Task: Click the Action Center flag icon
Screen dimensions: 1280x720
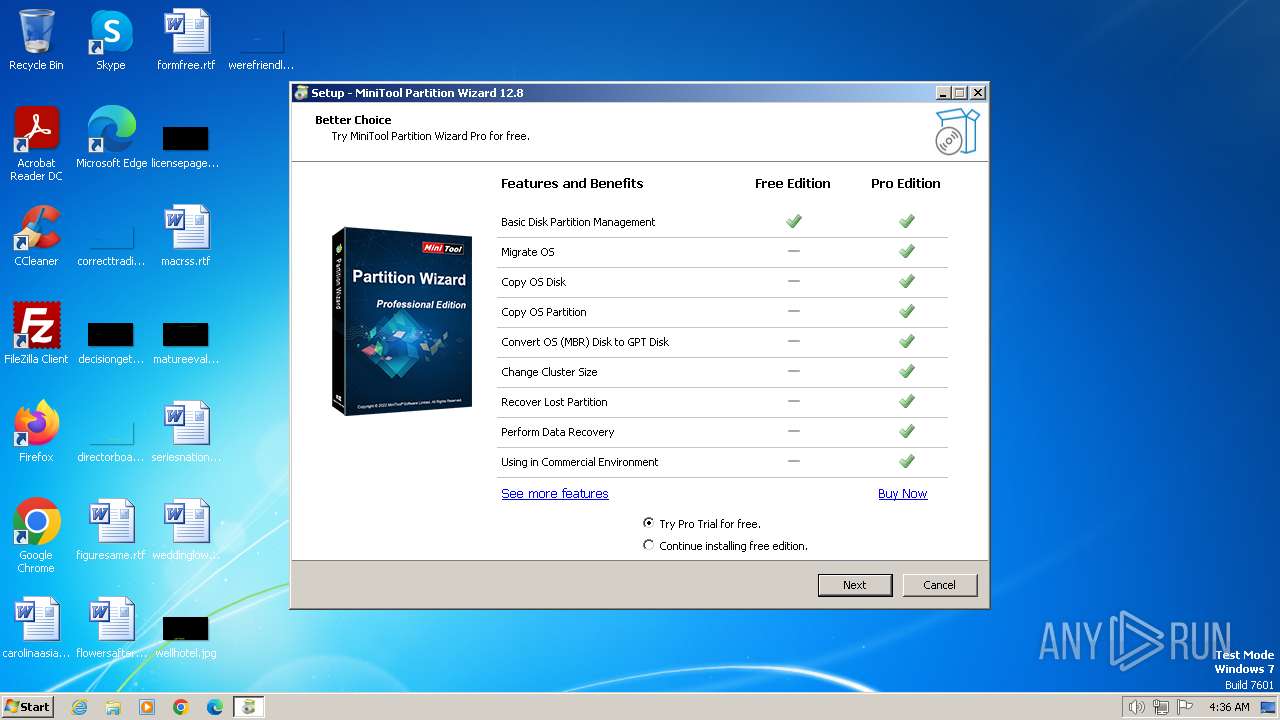Action: coord(1186,707)
